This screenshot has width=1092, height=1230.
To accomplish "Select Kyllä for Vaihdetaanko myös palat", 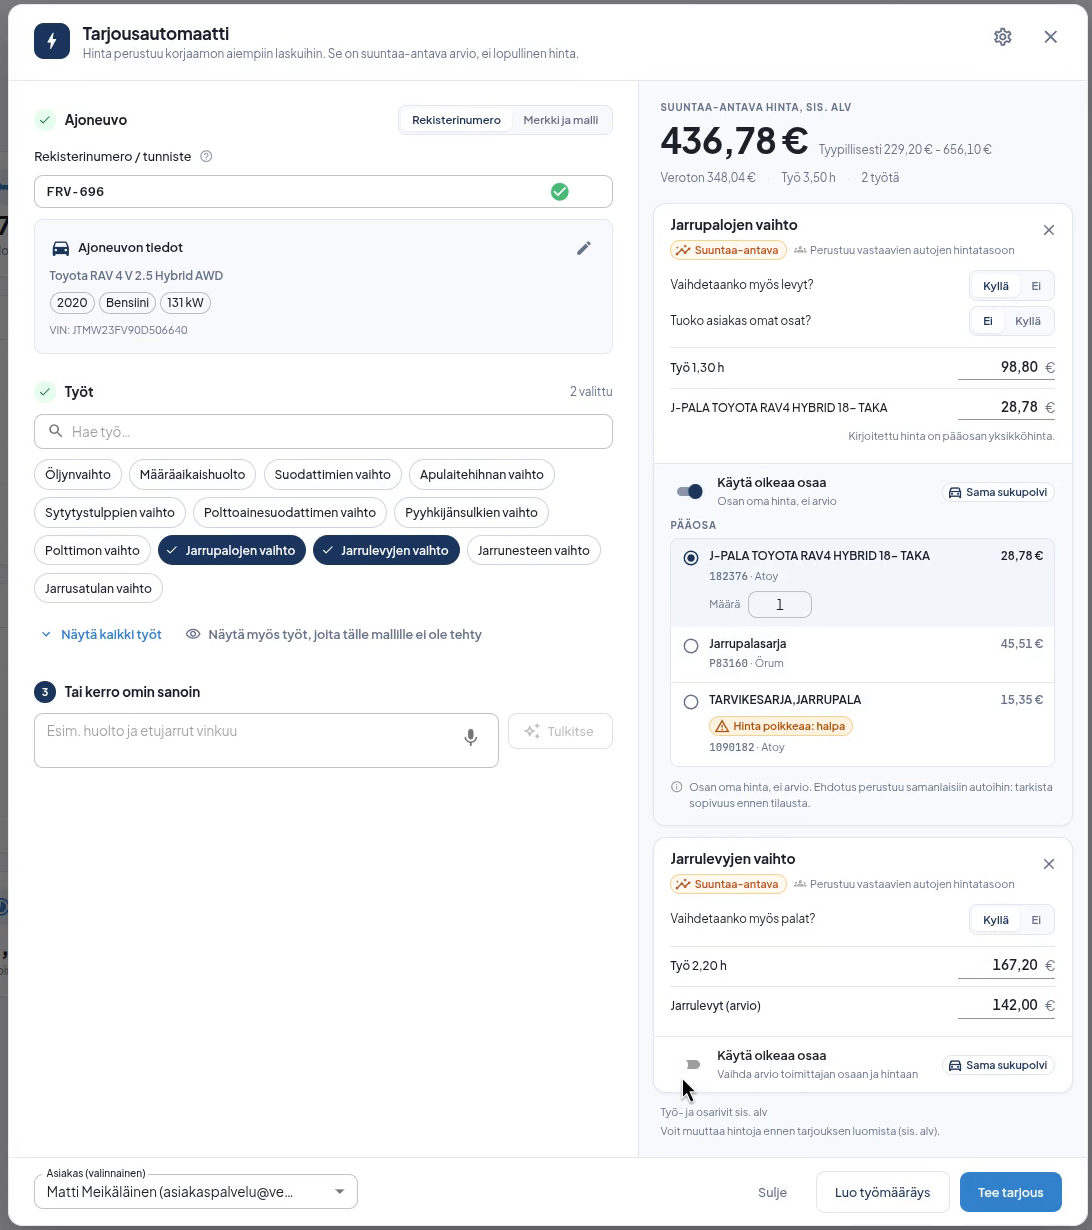I will click(995, 920).
